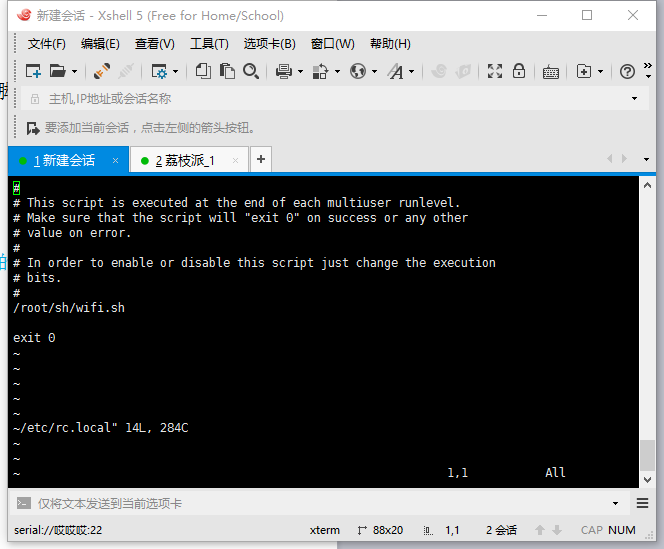Click the Copy icon in toolbar
Image resolution: width=664 pixels, height=549 pixels.
click(x=203, y=71)
